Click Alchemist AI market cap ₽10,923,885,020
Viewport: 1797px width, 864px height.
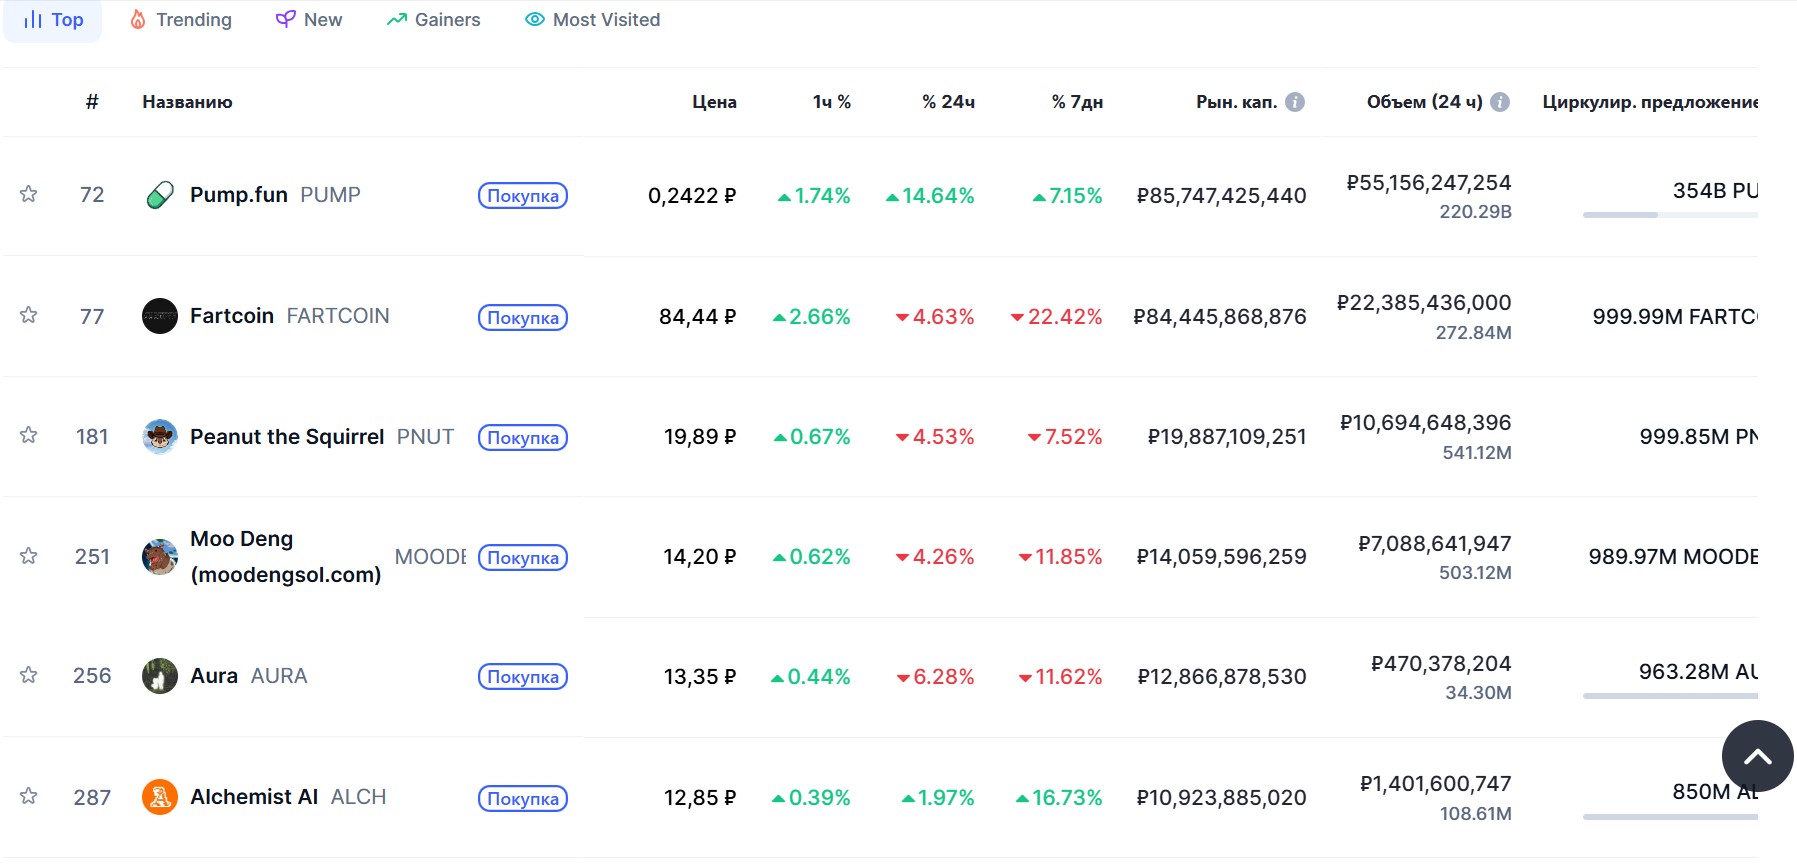click(1221, 798)
